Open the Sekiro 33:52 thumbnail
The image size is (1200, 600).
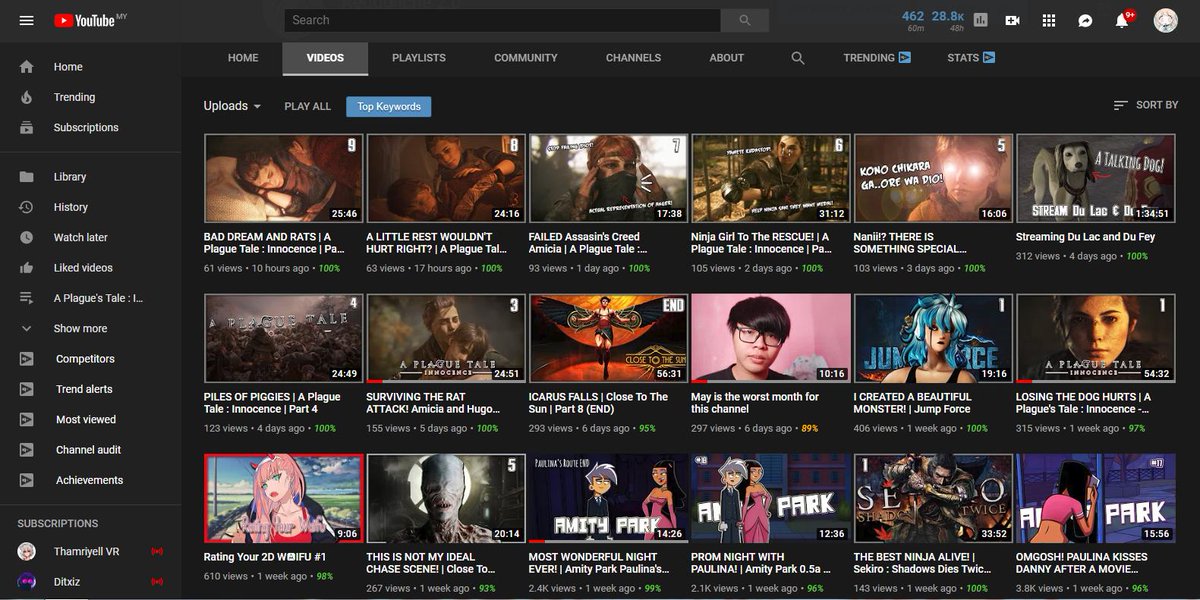[933, 498]
